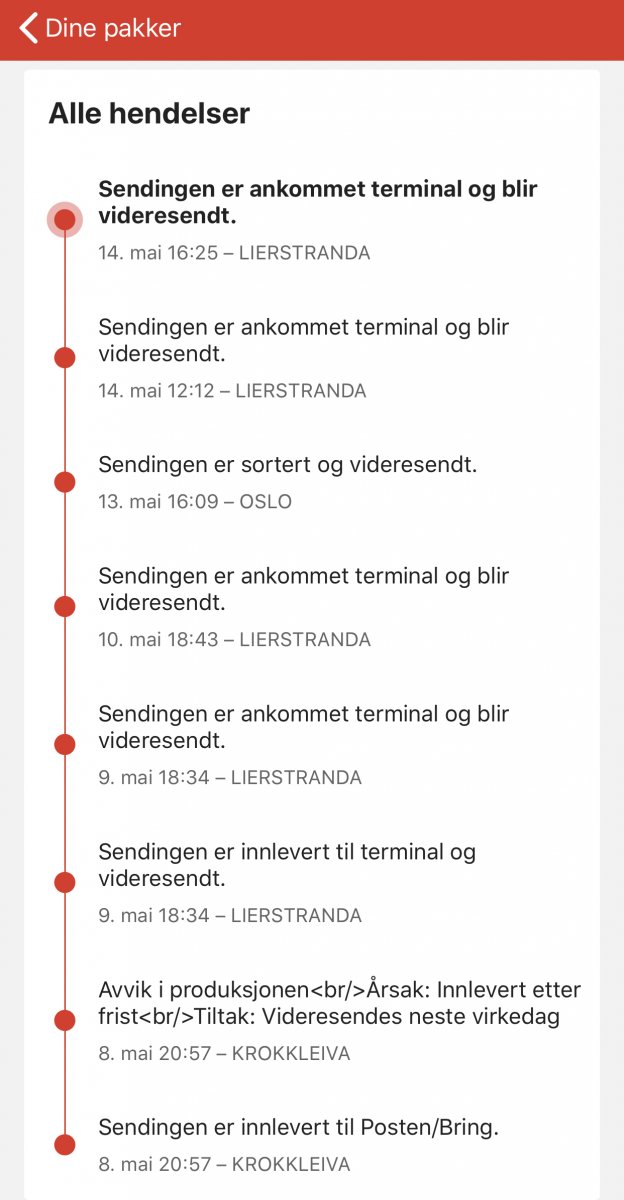624x1200 pixels.
Task: Click timeline dot for 'ankommet terminal' 9. mai event
Action: click(x=65, y=744)
